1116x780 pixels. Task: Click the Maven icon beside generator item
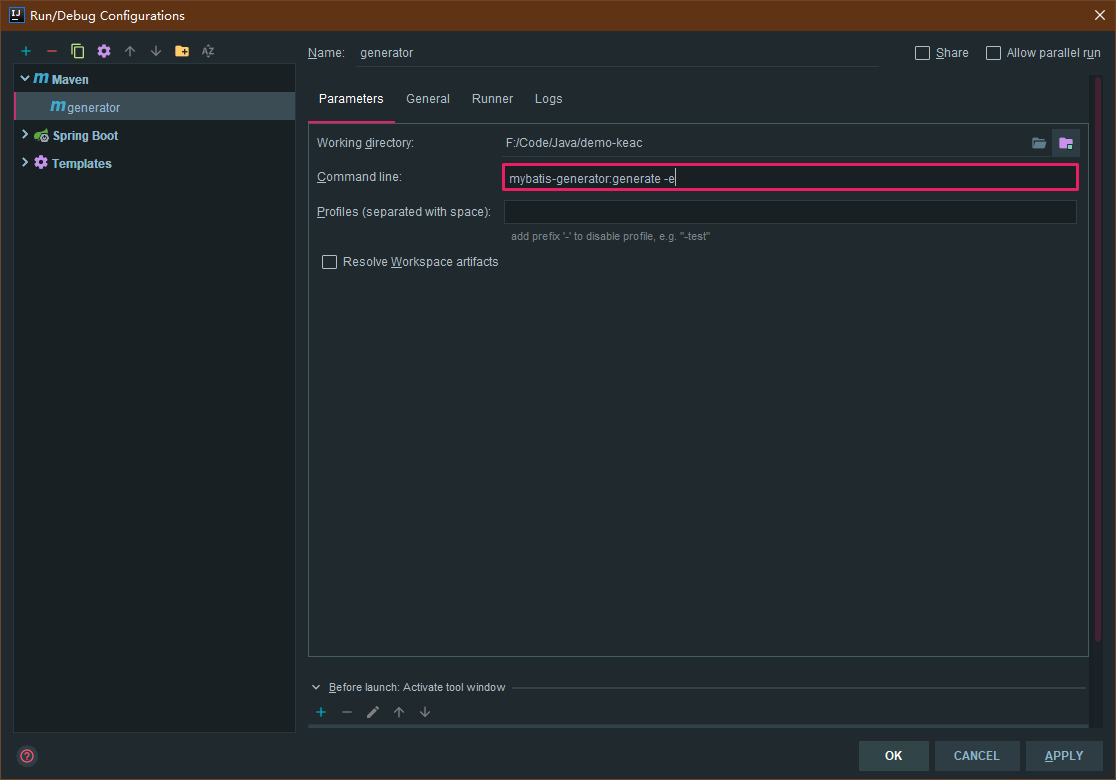click(x=58, y=107)
